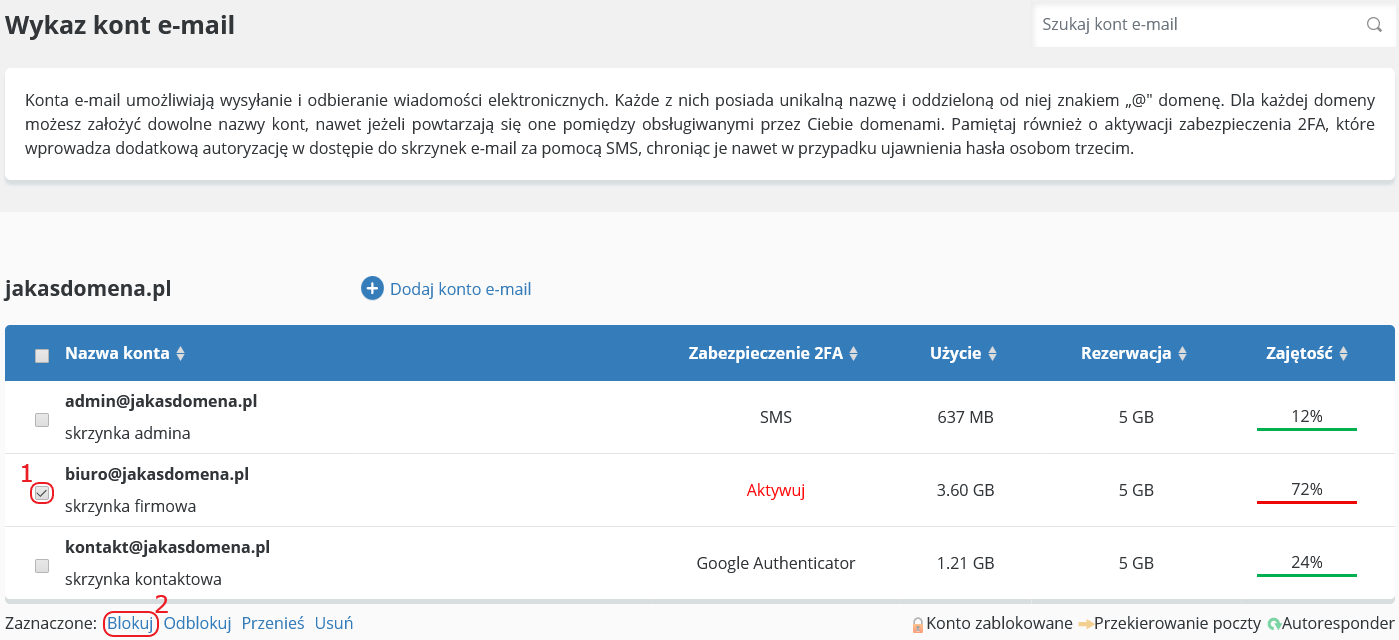Click 5 GB reservation in biuro row
The width and height of the screenshot is (1399, 640).
tap(1136, 490)
